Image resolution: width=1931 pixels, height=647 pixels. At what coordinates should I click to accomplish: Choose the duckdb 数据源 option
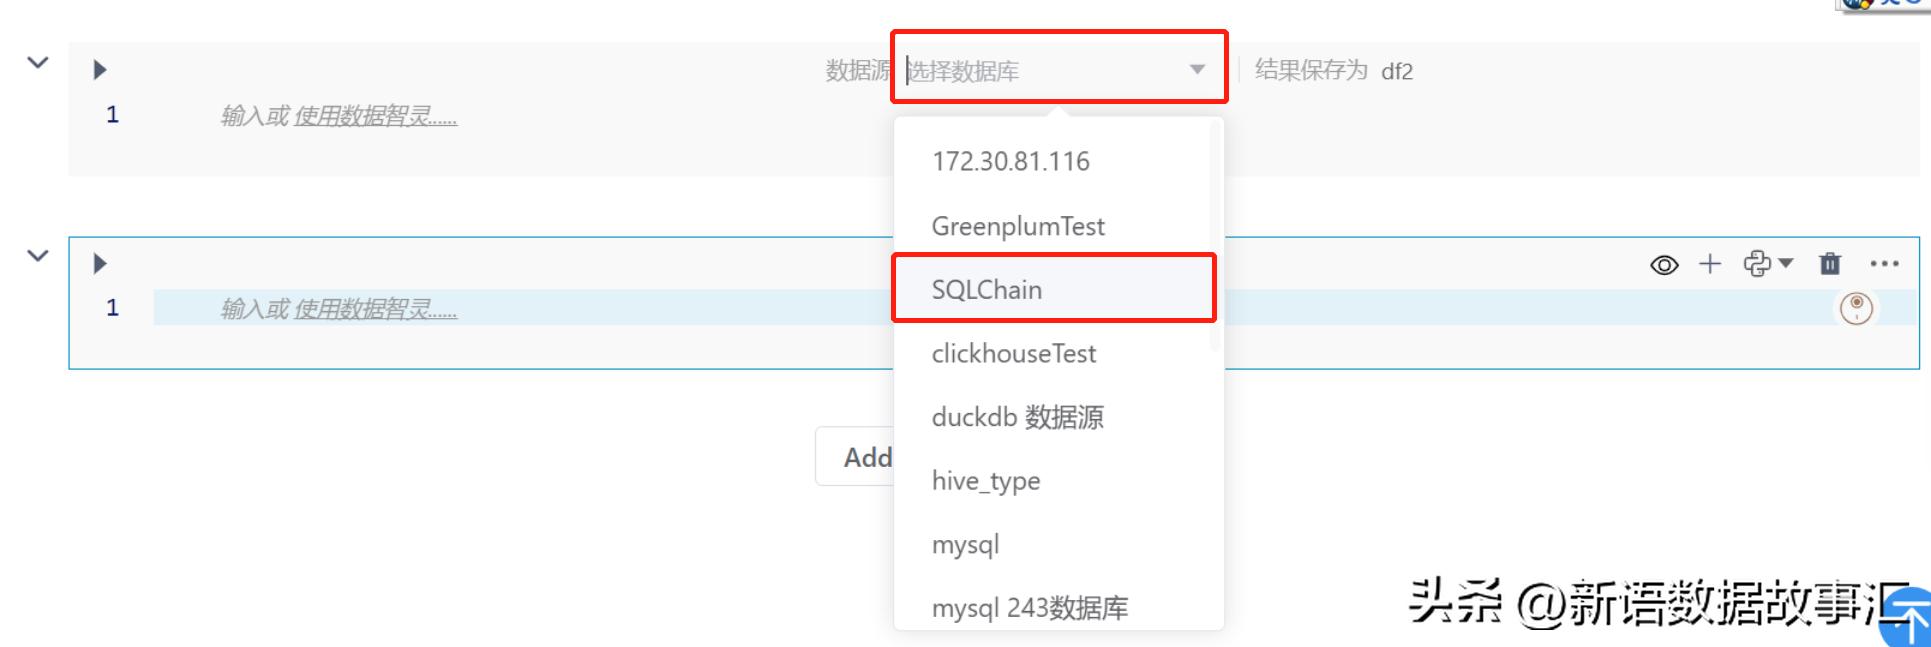pyautogui.click(x=1017, y=417)
